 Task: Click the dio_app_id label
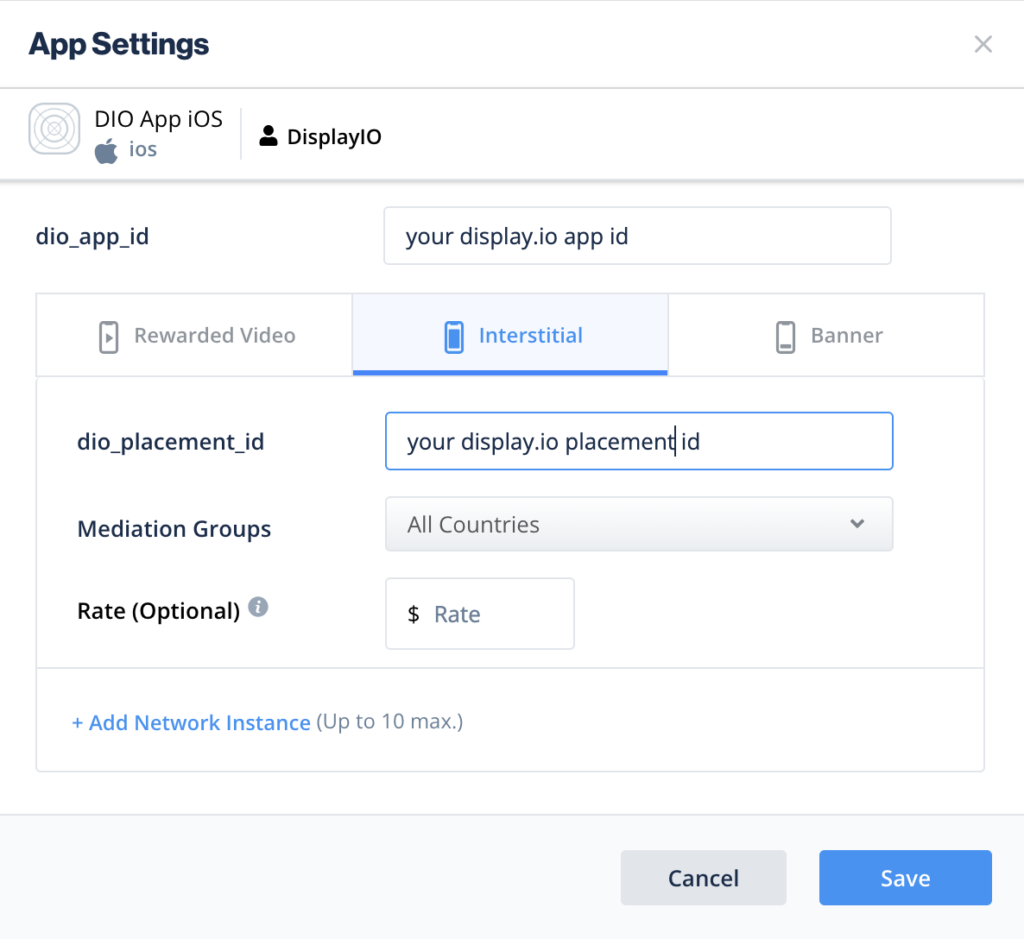point(92,236)
